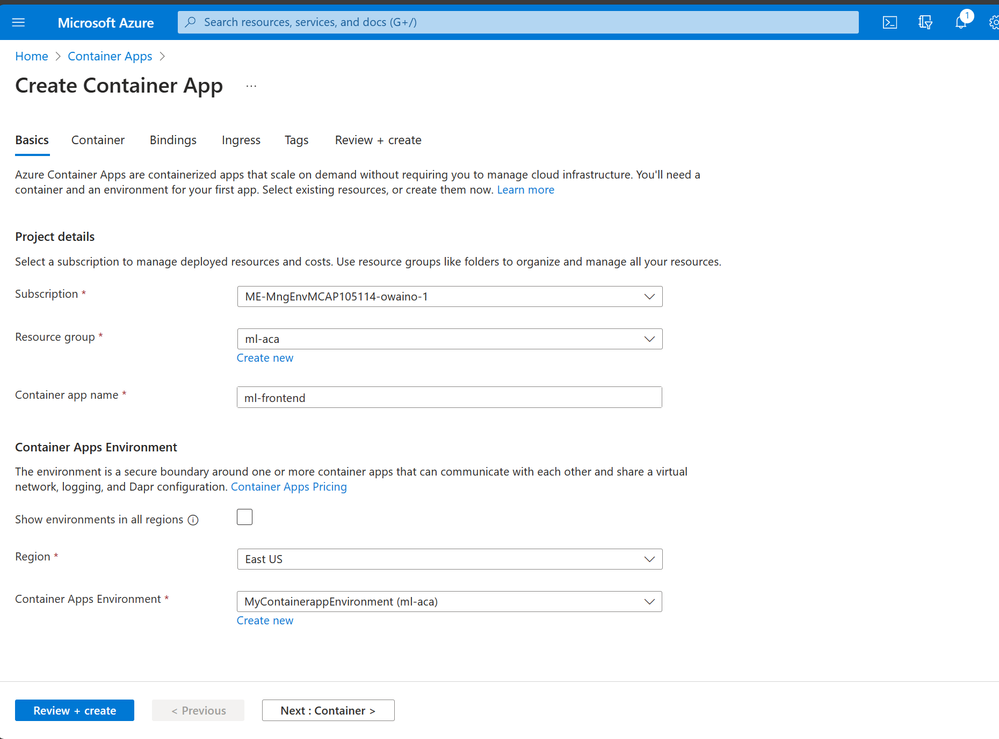This screenshot has width=999, height=739.
Task: Click Next : Container button
Action: click(x=328, y=710)
